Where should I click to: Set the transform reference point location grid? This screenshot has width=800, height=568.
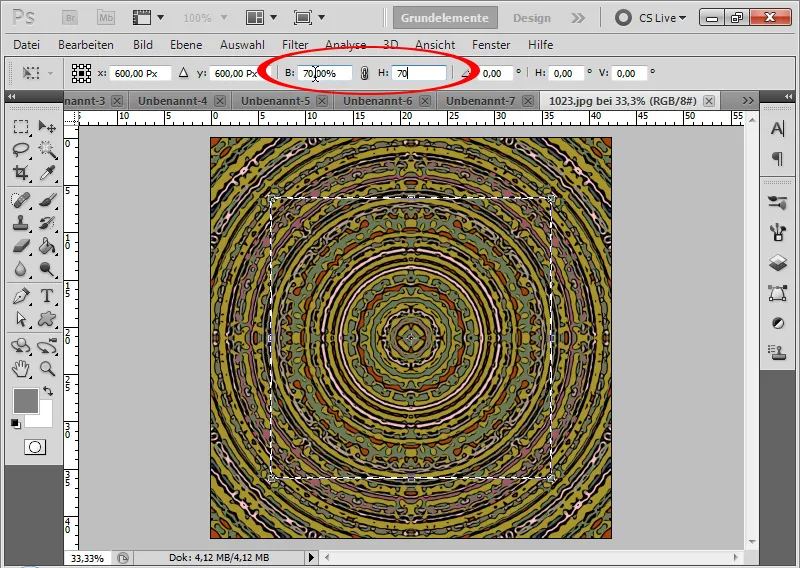81,73
